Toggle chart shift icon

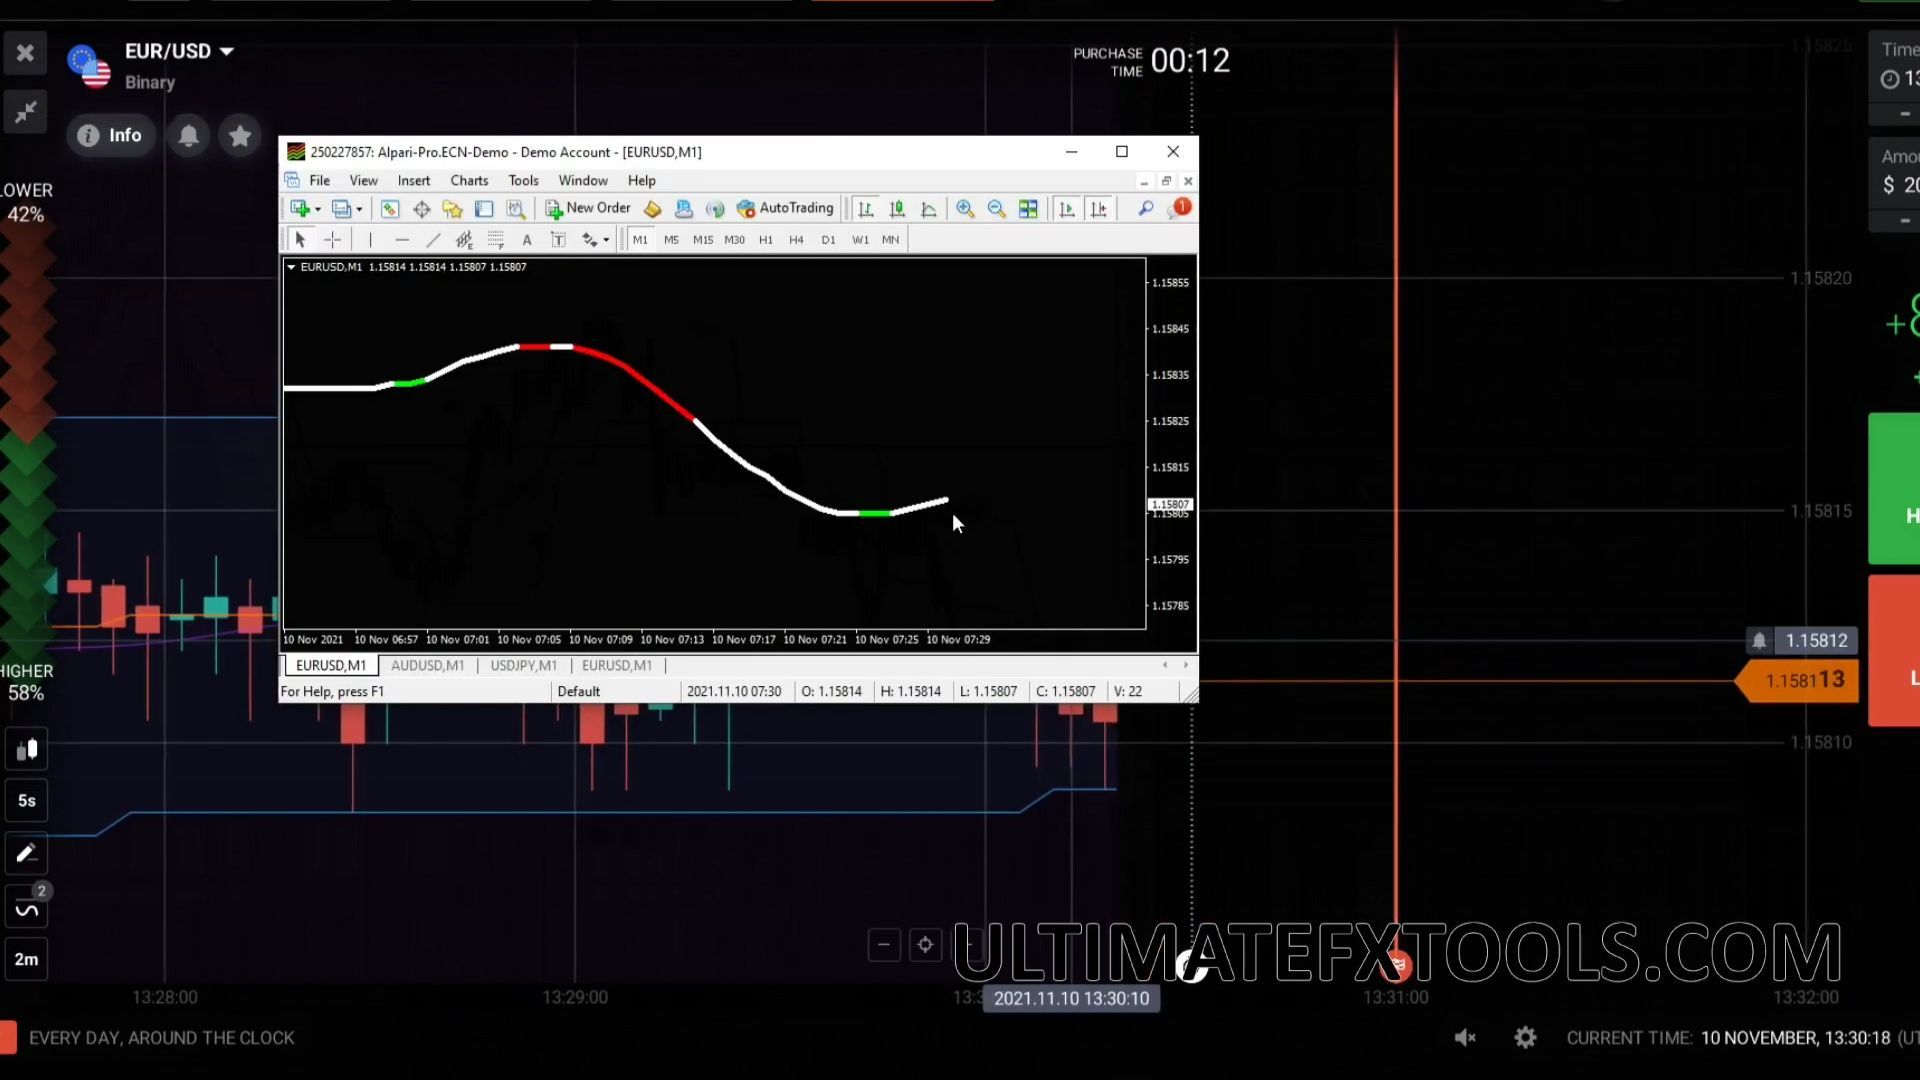coord(1099,208)
